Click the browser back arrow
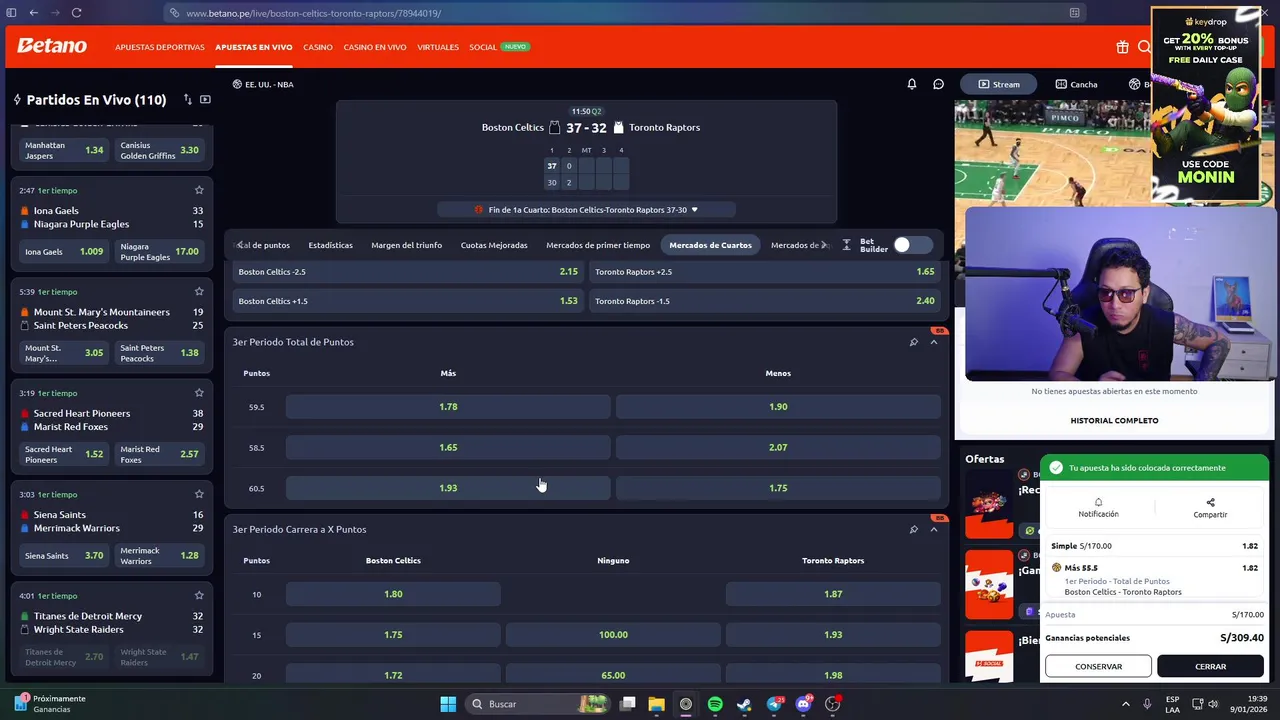The height and width of the screenshot is (720, 1280). click(33, 13)
